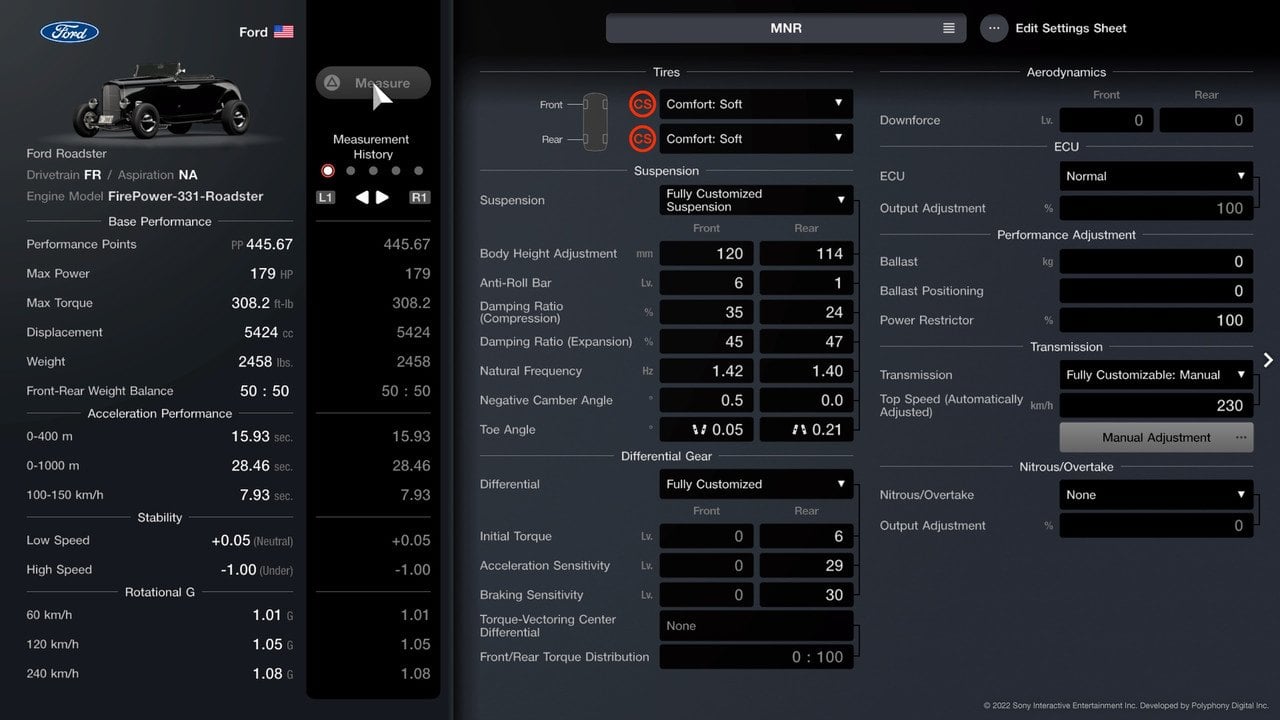Click the US flag icon
Viewport: 1280px width, 720px height.
(x=284, y=32)
